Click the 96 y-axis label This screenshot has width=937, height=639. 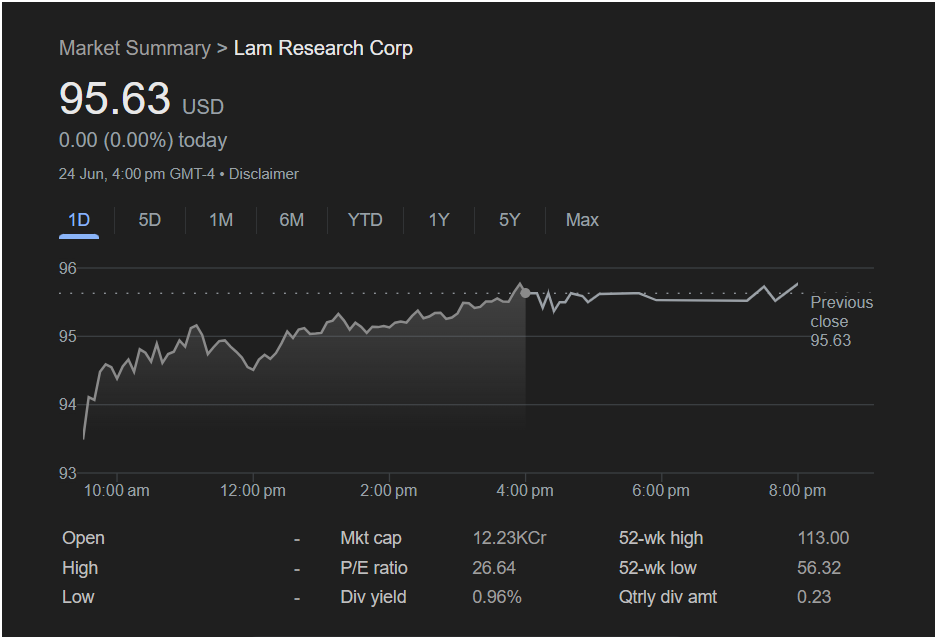tap(68, 268)
